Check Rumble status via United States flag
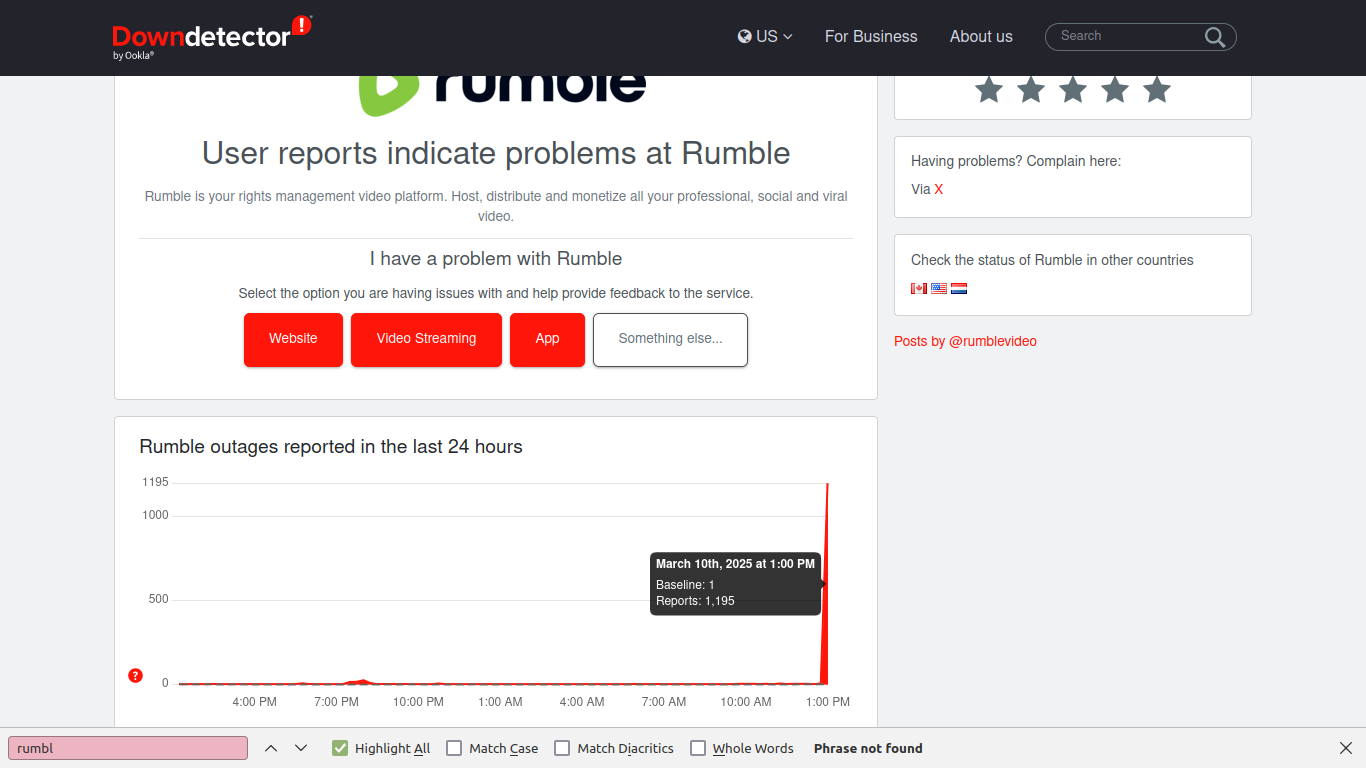 tap(939, 288)
